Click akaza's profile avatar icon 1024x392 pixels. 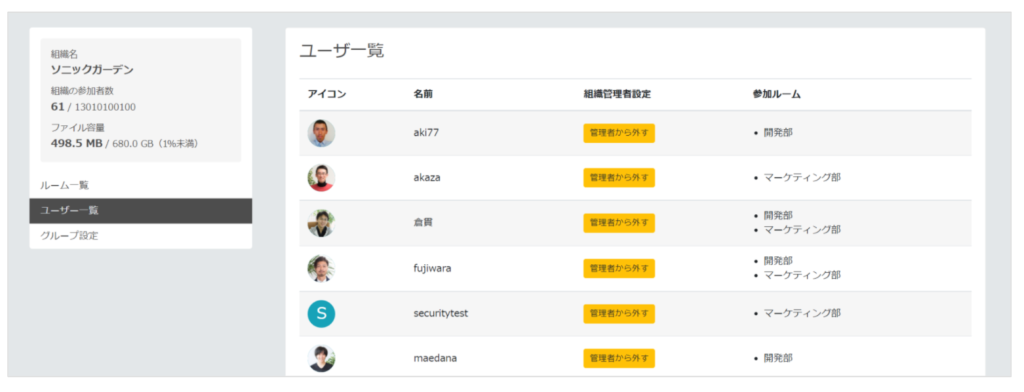(x=321, y=178)
